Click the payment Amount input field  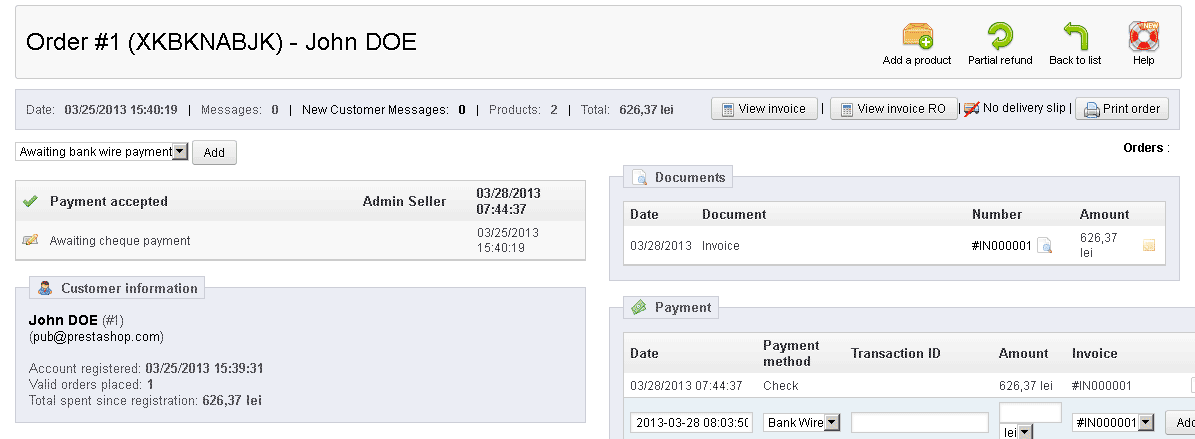[1030, 412]
